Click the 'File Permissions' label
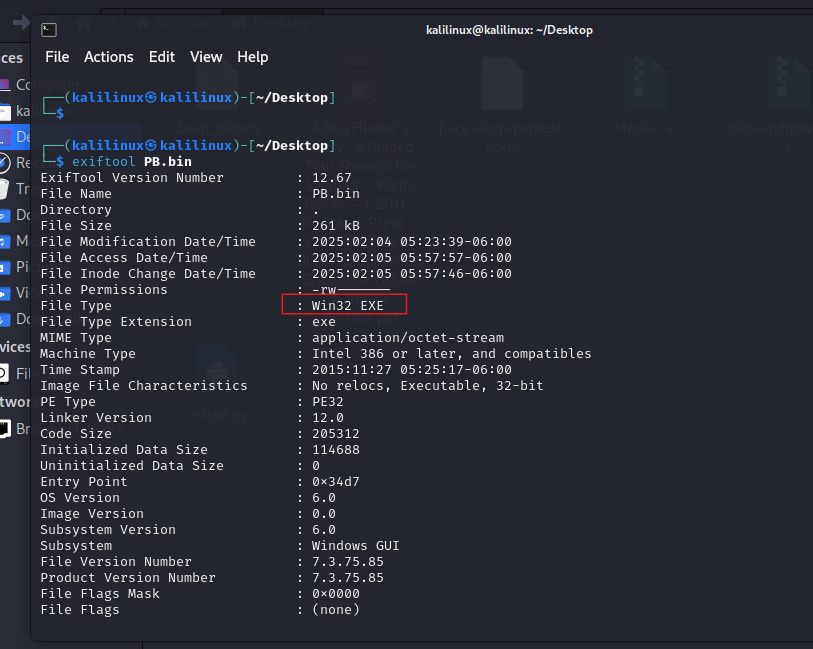Screen dimensions: 813x649 (104, 290)
